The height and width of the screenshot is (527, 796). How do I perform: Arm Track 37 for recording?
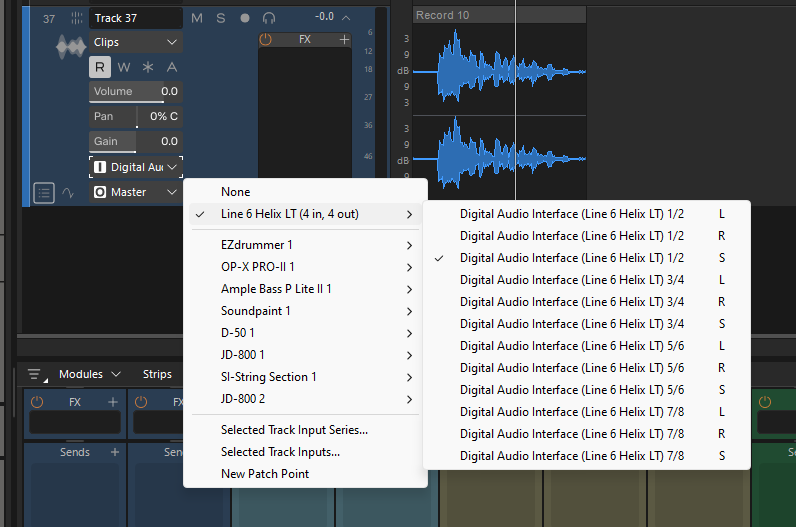click(245, 18)
